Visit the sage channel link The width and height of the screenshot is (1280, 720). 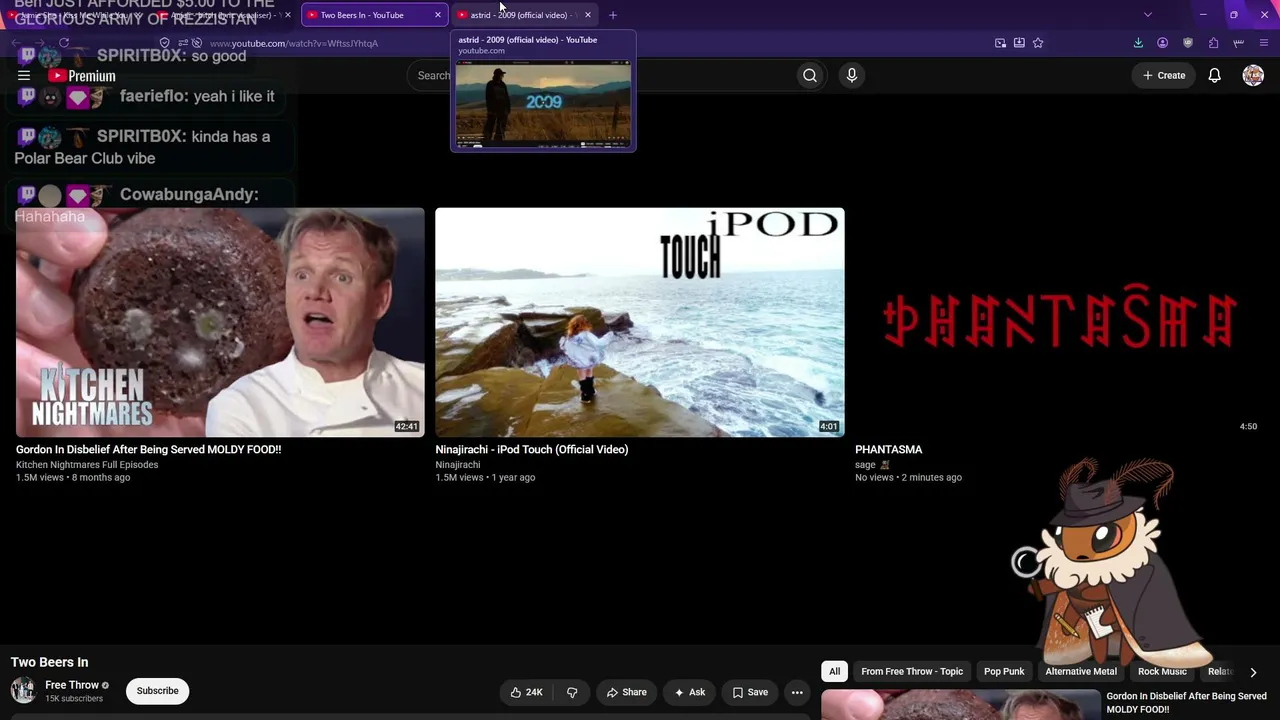coord(865,465)
